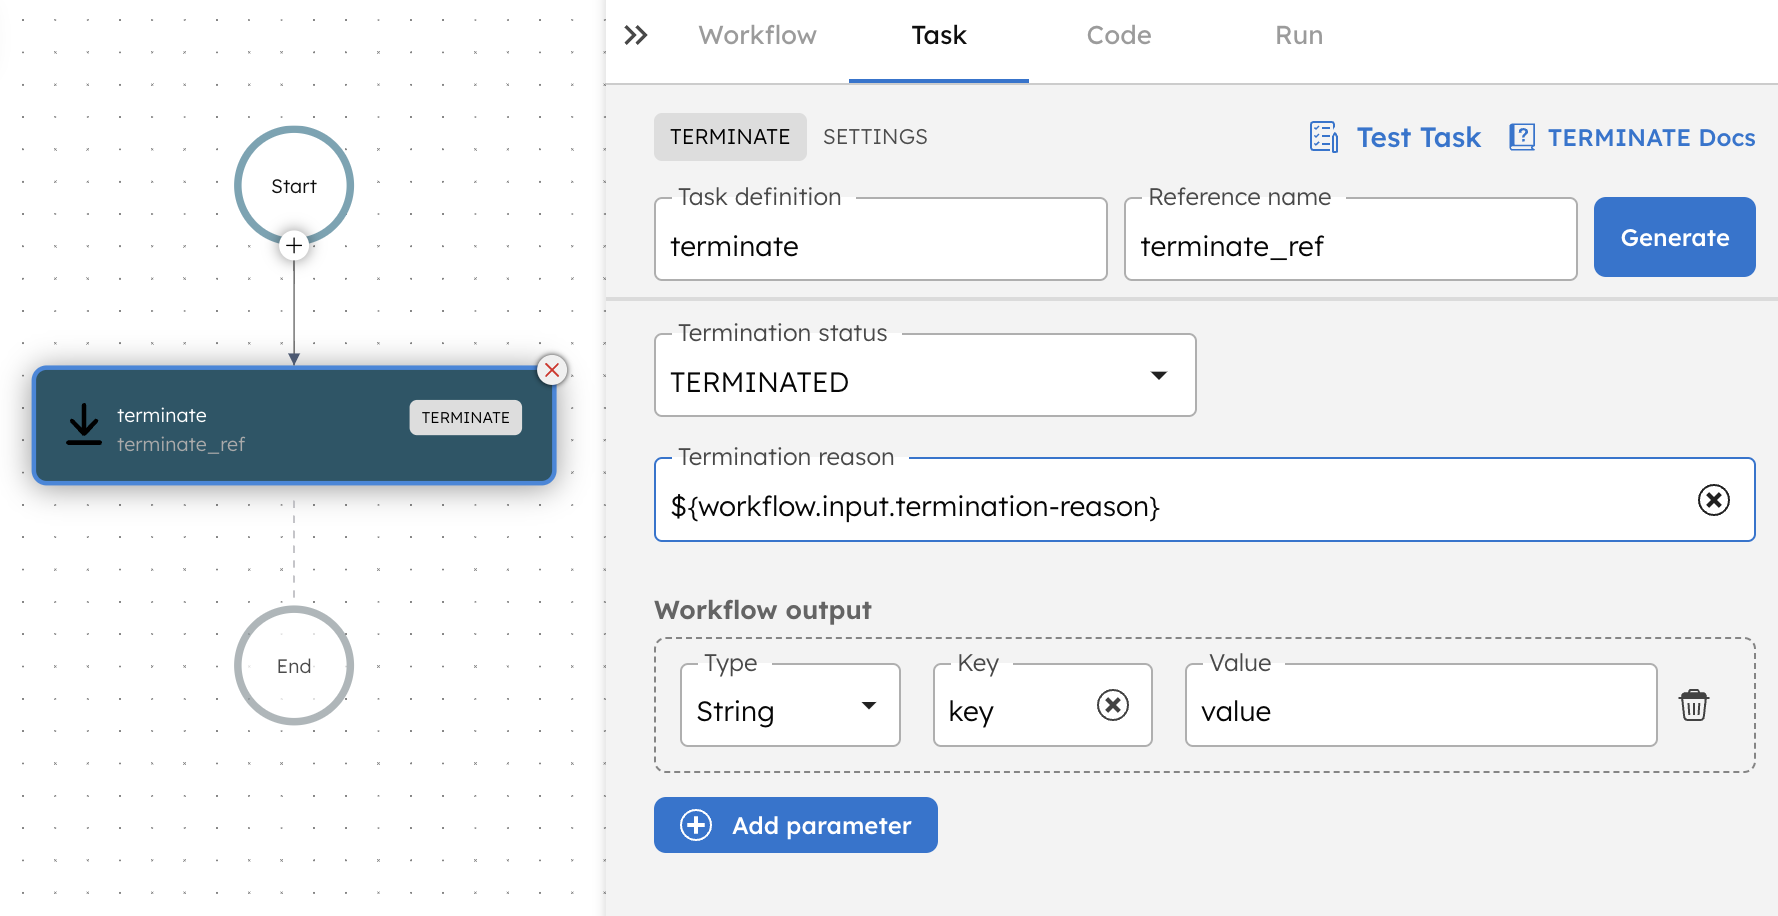Click the Value input field
Image resolution: width=1778 pixels, height=916 pixels.
[x=1421, y=705]
